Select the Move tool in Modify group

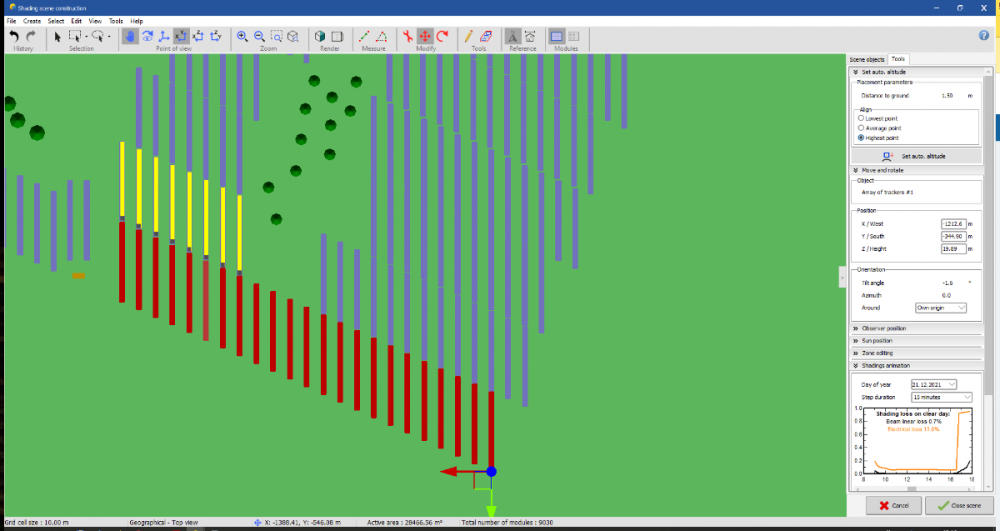coord(425,36)
